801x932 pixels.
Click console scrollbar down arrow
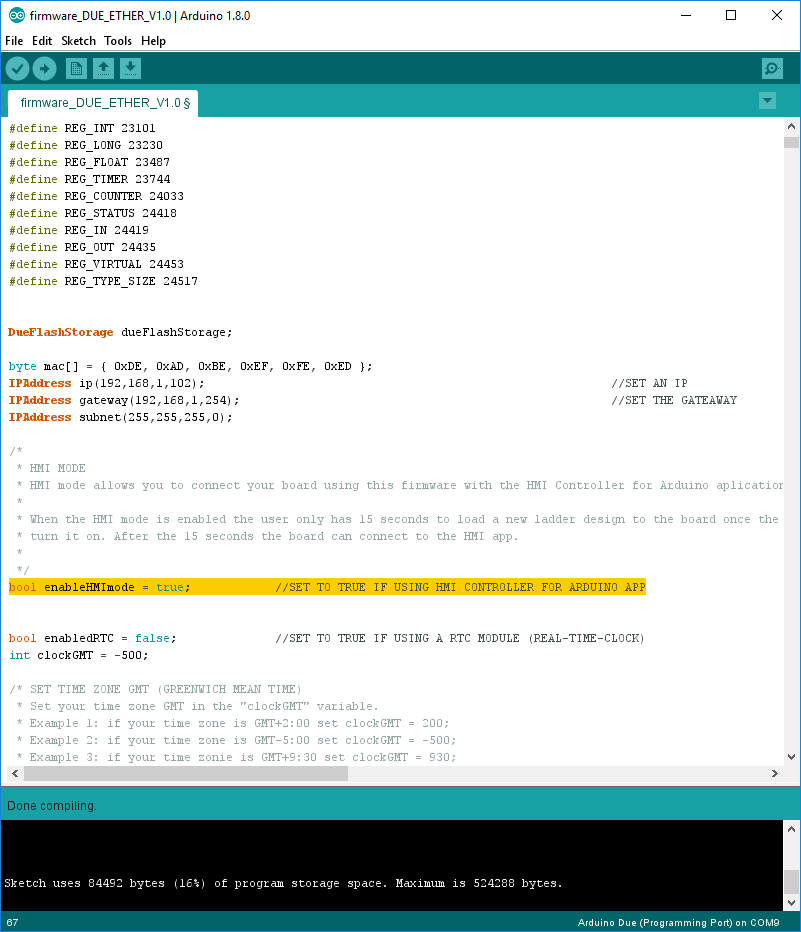791,902
